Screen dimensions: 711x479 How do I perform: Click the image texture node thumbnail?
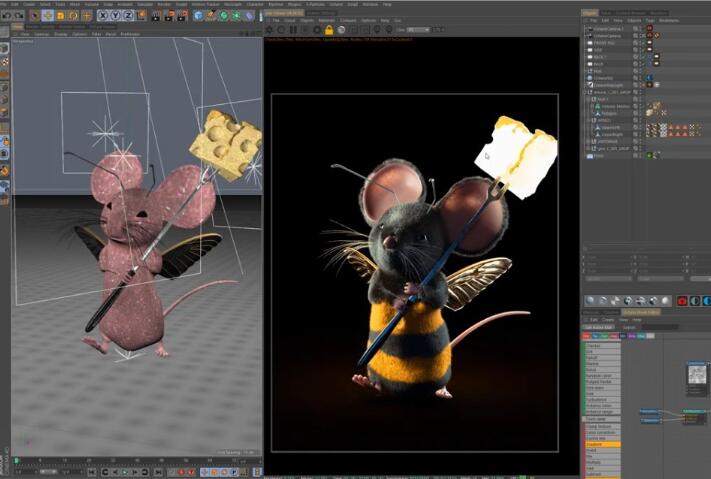click(697, 375)
